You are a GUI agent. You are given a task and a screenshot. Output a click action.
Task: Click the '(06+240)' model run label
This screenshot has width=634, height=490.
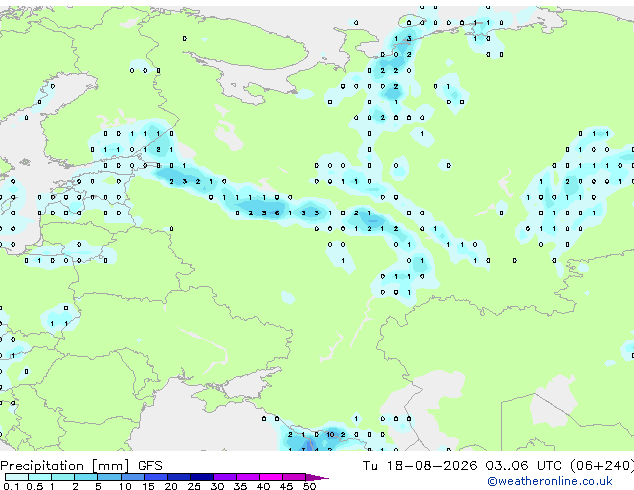point(602,466)
